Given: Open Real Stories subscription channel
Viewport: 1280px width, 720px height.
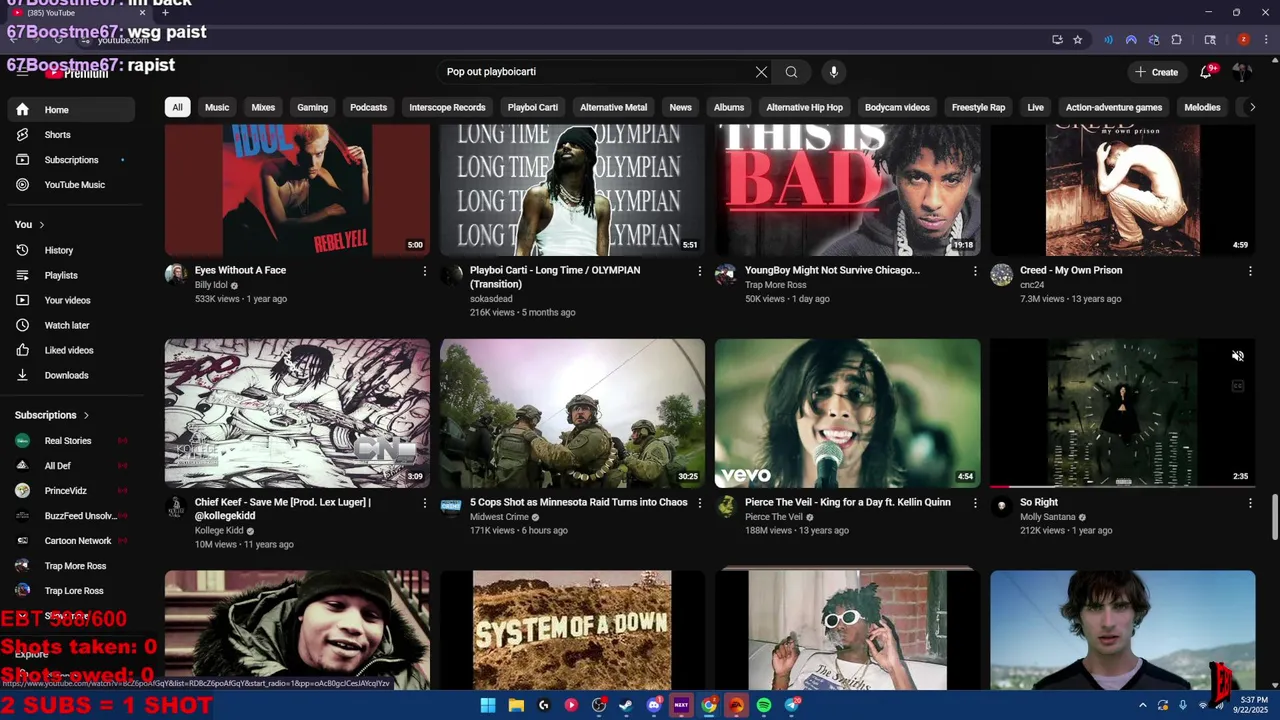Looking at the screenshot, I should (x=69, y=441).
